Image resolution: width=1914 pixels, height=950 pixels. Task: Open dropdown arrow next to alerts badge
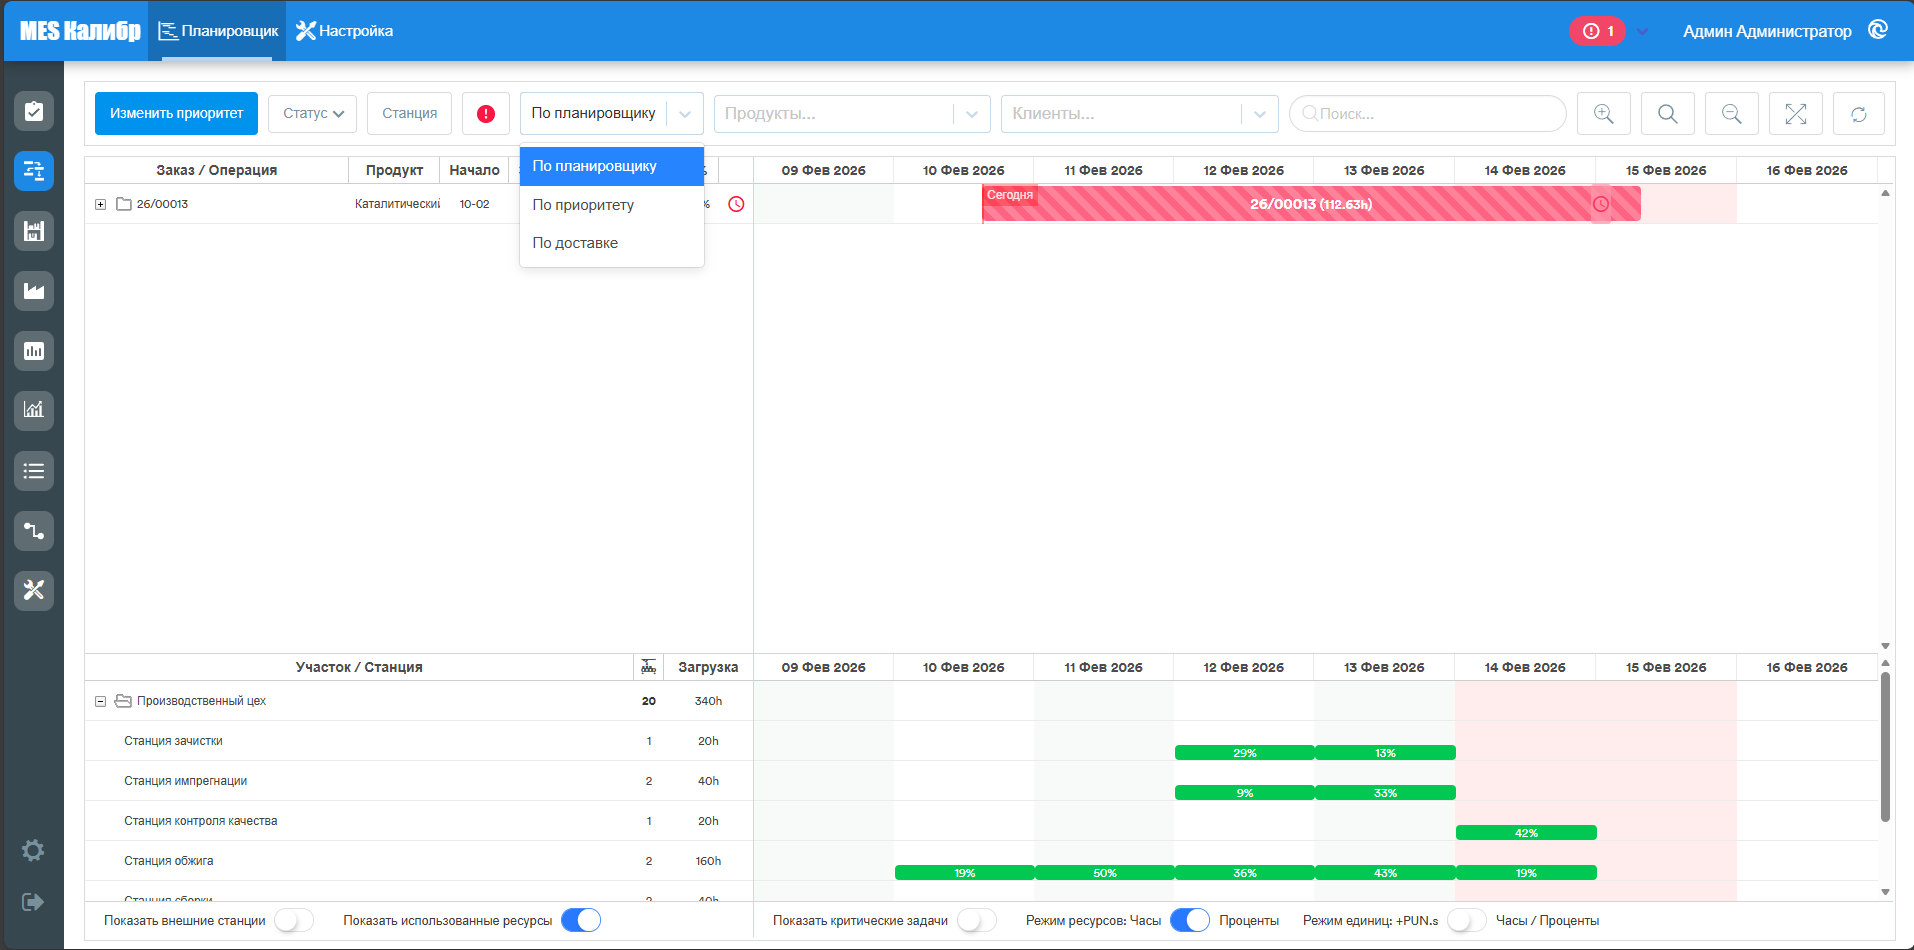click(1642, 32)
